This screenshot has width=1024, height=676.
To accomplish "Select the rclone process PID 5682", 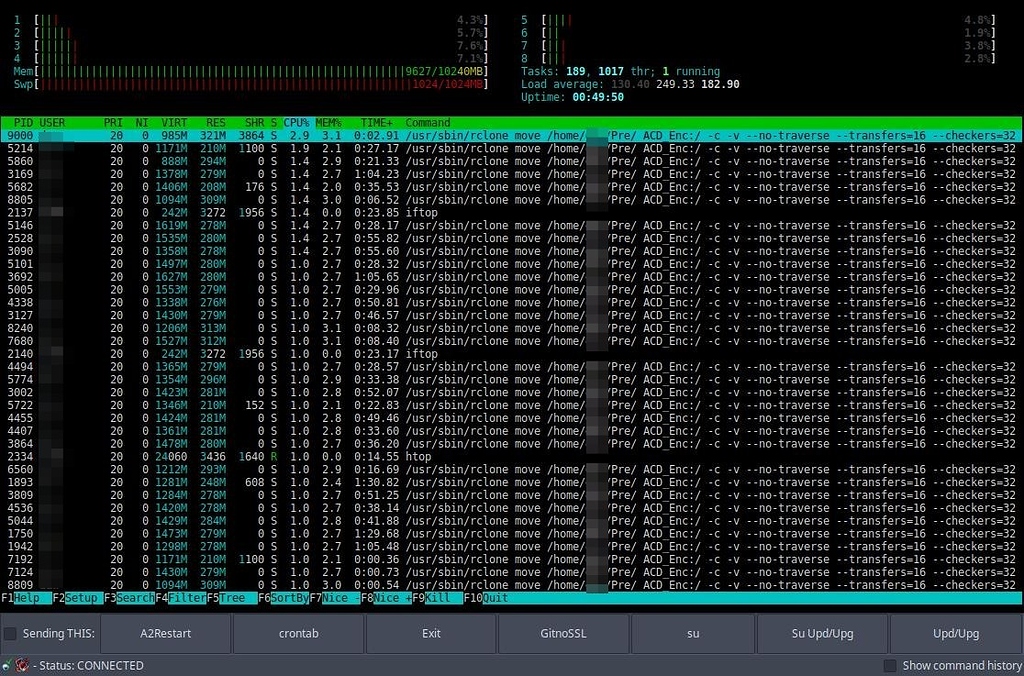I will pos(512,187).
